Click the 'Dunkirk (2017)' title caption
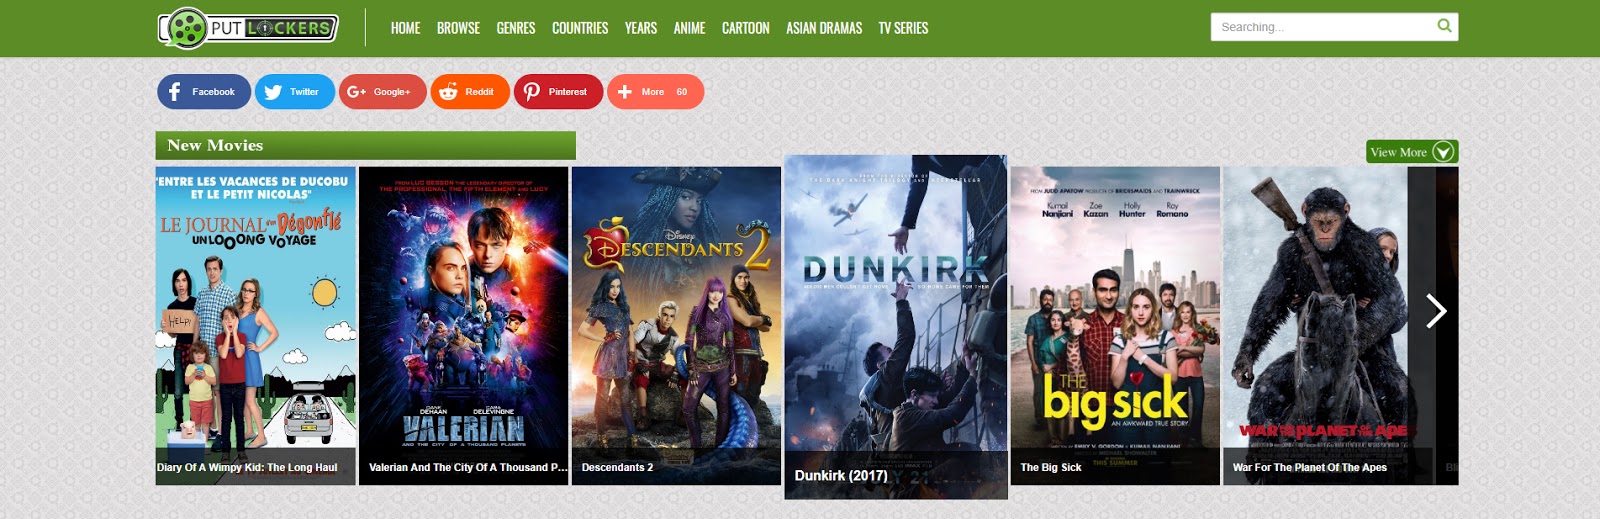 tap(841, 476)
